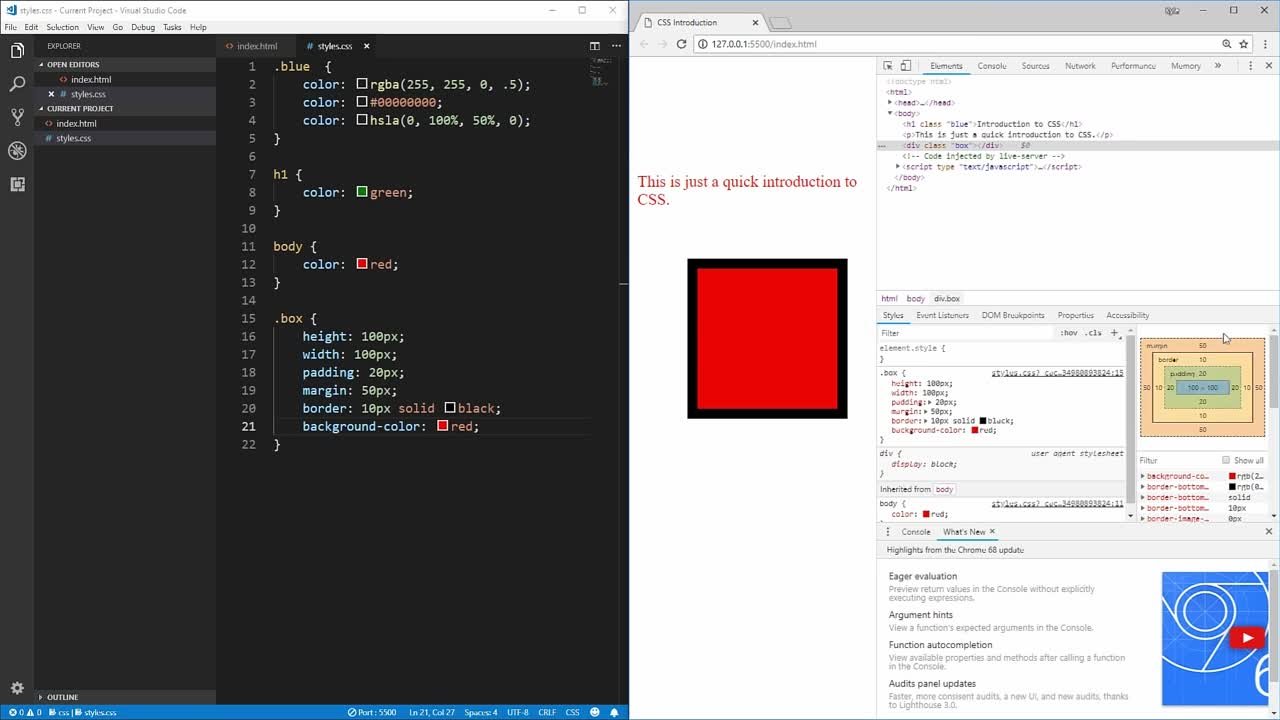
Task: Close the DevTools panel
Action: click(1268, 66)
